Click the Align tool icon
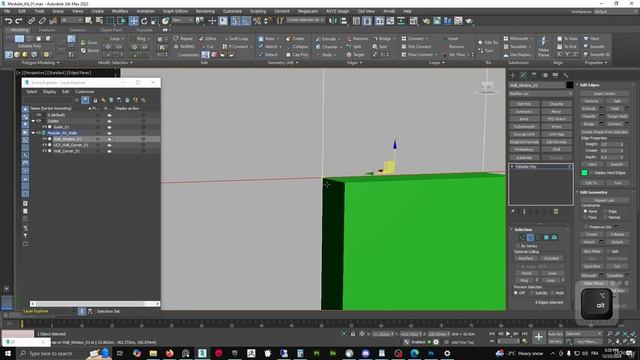Screen dimensions: 640x360 (x=344, y=21)
